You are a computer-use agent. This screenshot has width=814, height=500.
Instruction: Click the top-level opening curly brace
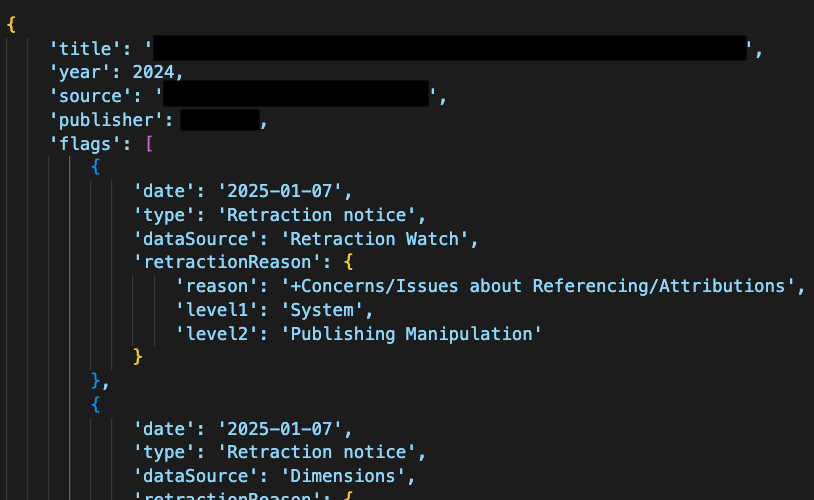point(11,24)
